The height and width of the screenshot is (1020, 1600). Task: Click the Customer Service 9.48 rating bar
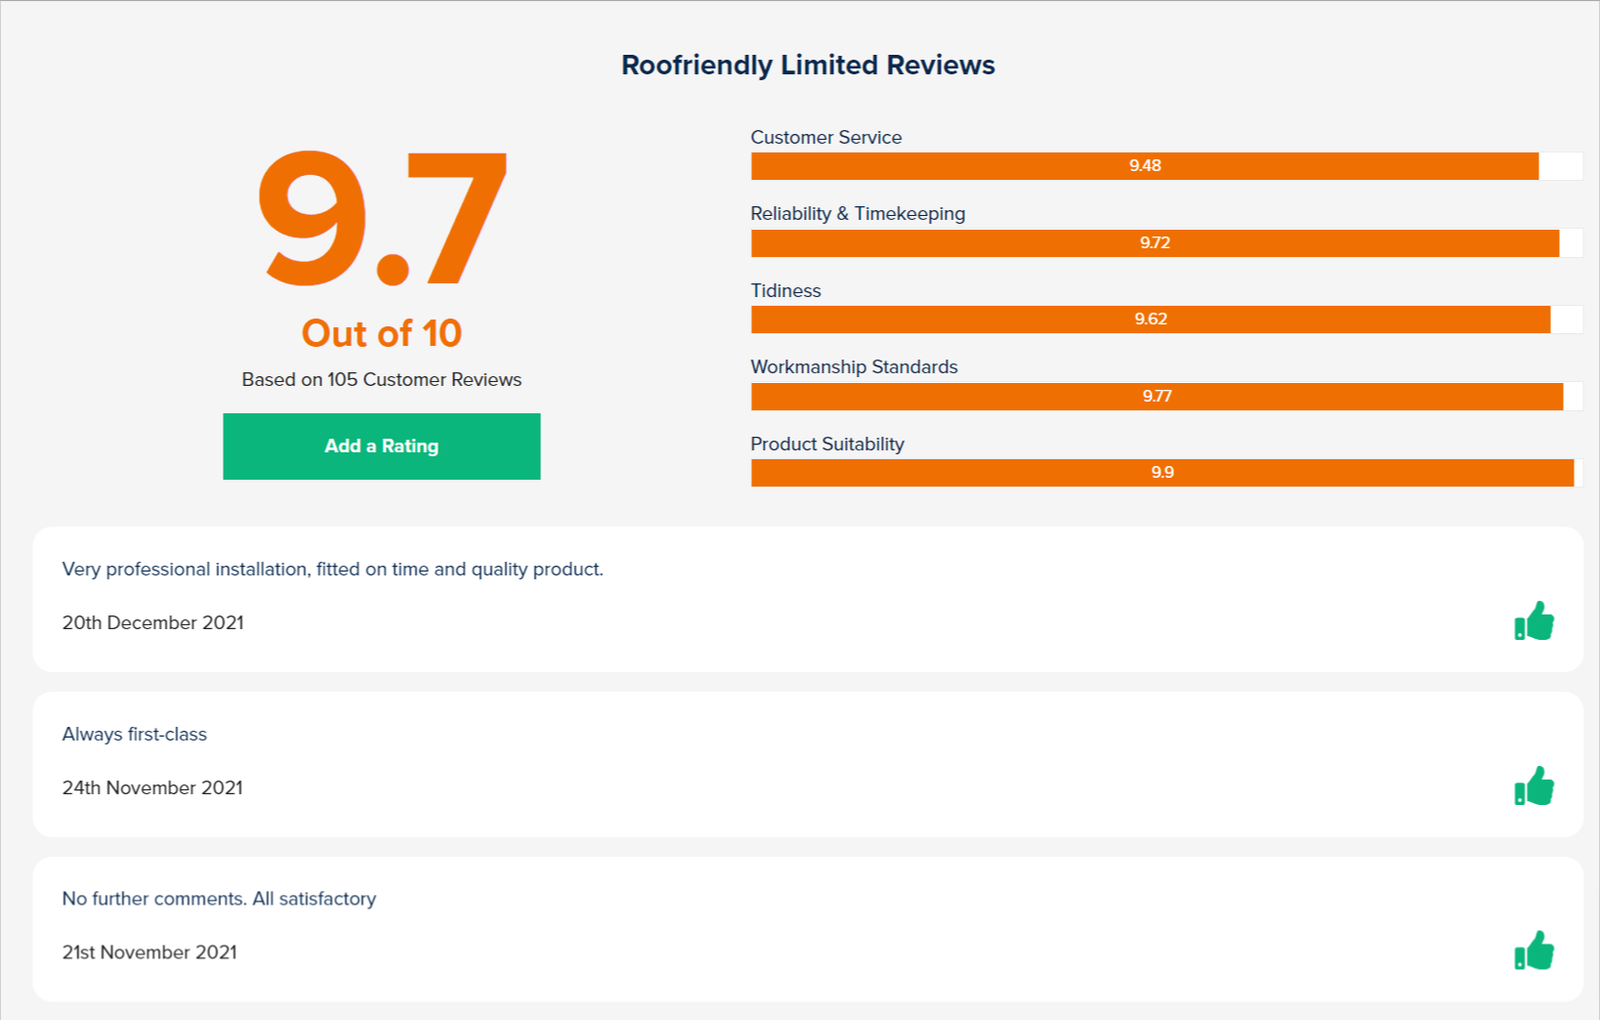click(1145, 166)
